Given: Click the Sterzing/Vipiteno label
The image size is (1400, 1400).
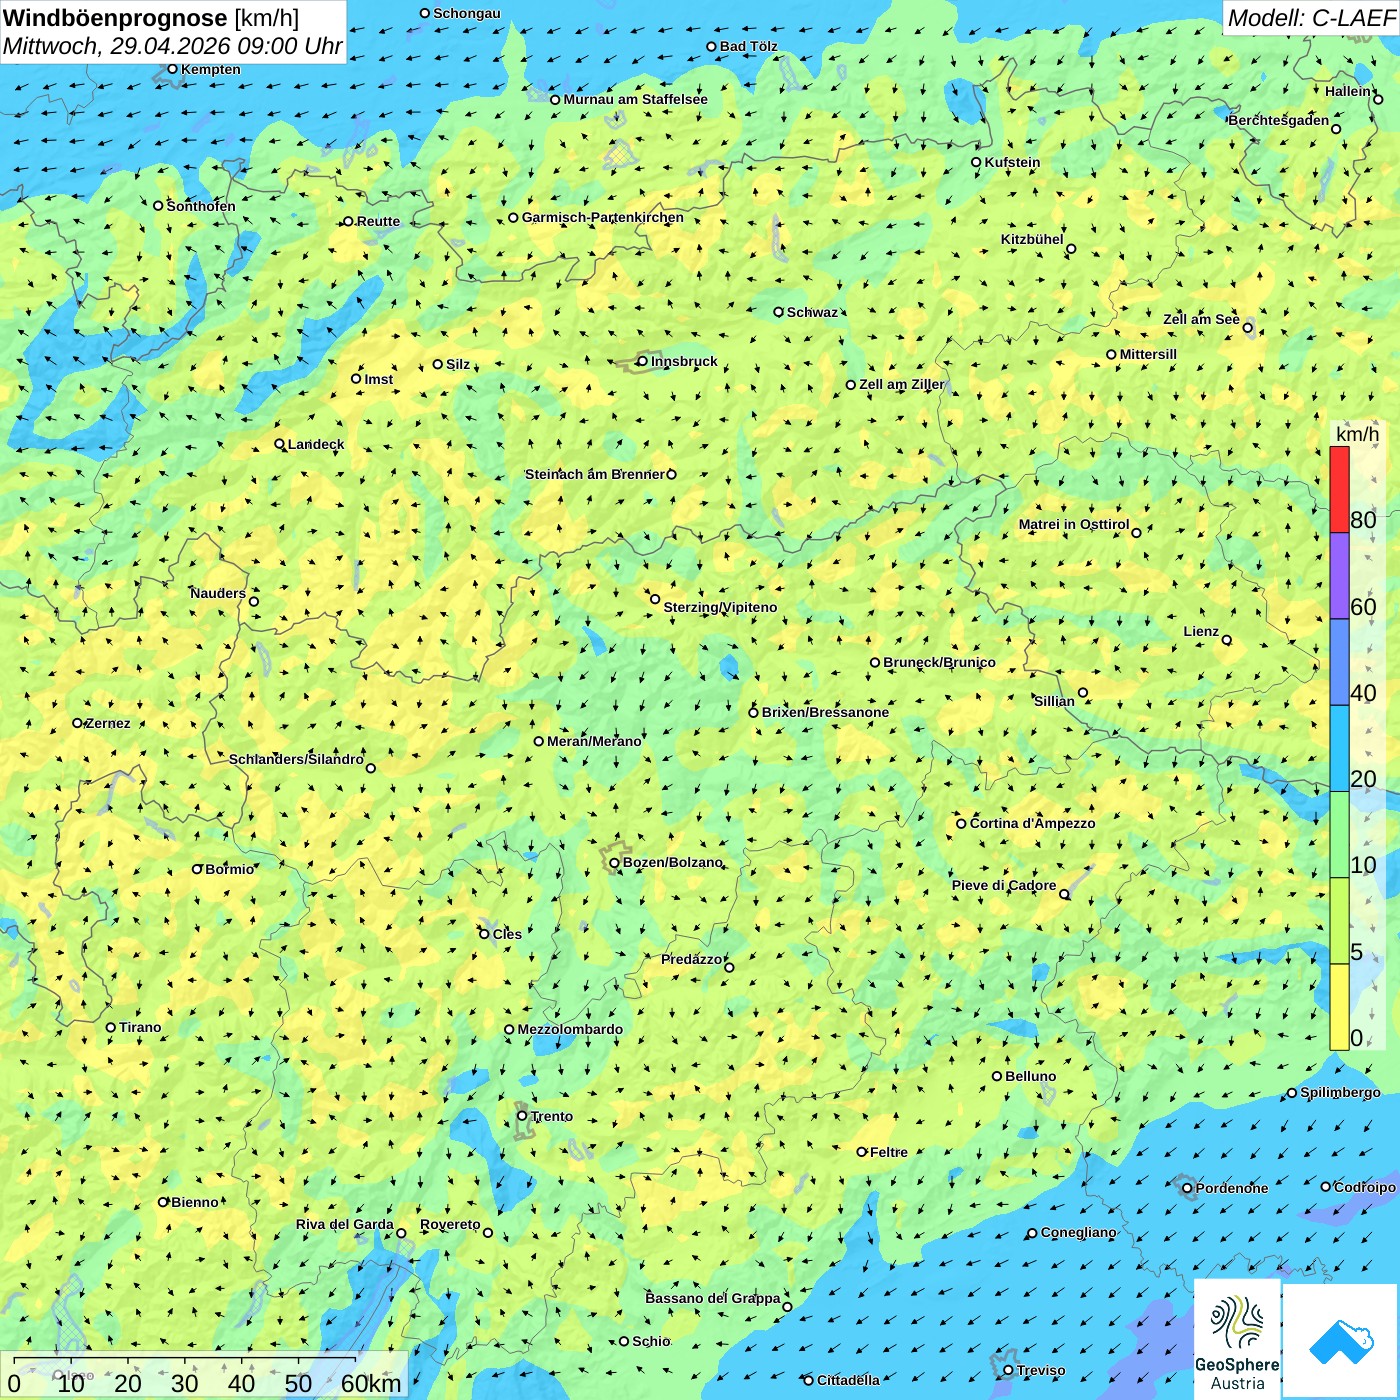Looking at the screenshot, I should [720, 607].
